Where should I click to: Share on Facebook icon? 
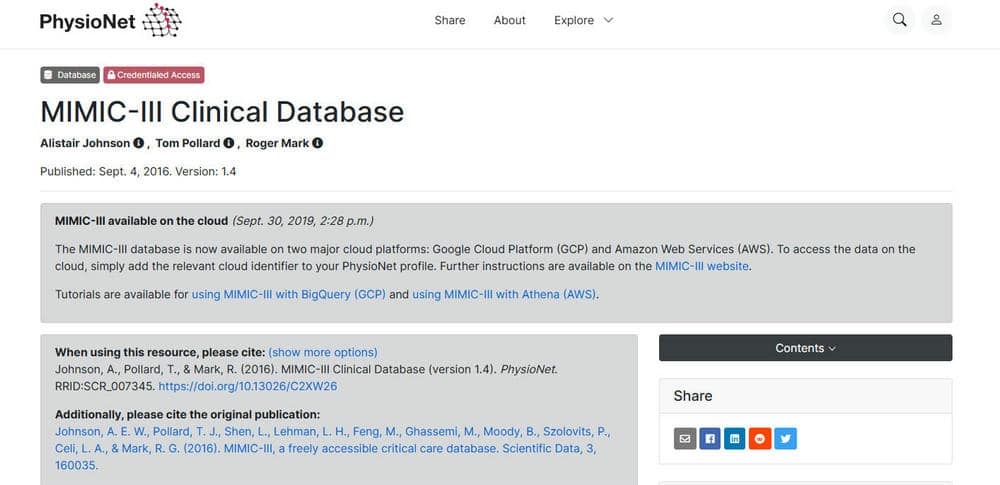(x=710, y=438)
